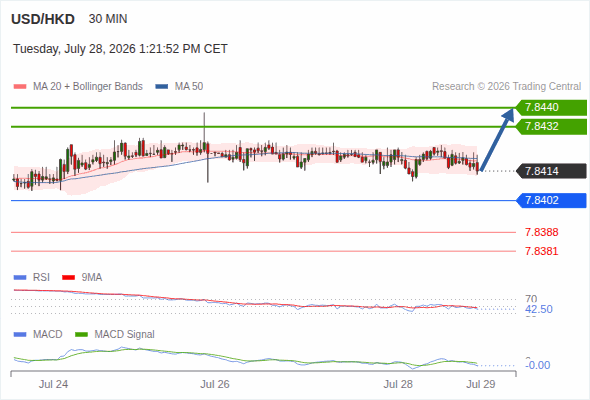Image resolution: width=590 pixels, height=400 pixels.
Task: Click the red 9MA legend swatch
Action: [x=68, y=278]
